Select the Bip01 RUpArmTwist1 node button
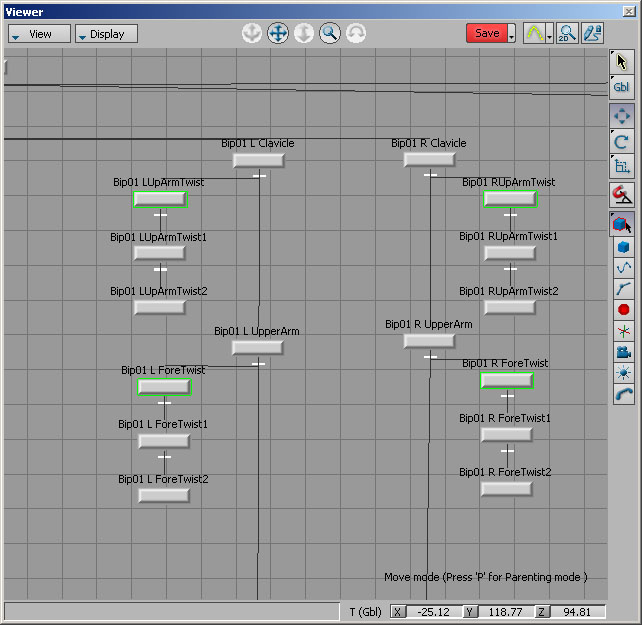642x625 pixels. point(509,253)
